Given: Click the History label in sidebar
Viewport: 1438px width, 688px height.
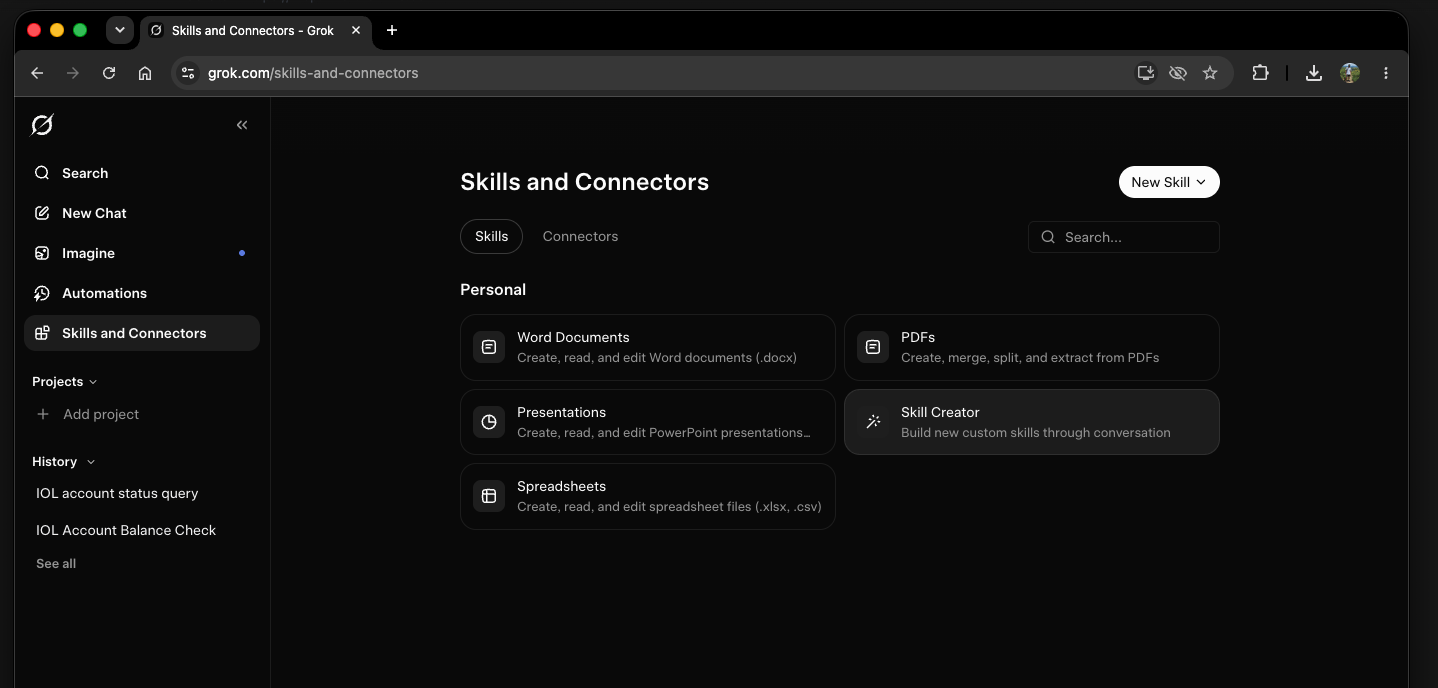Looking at the screenshot, I should coord(54,462).
